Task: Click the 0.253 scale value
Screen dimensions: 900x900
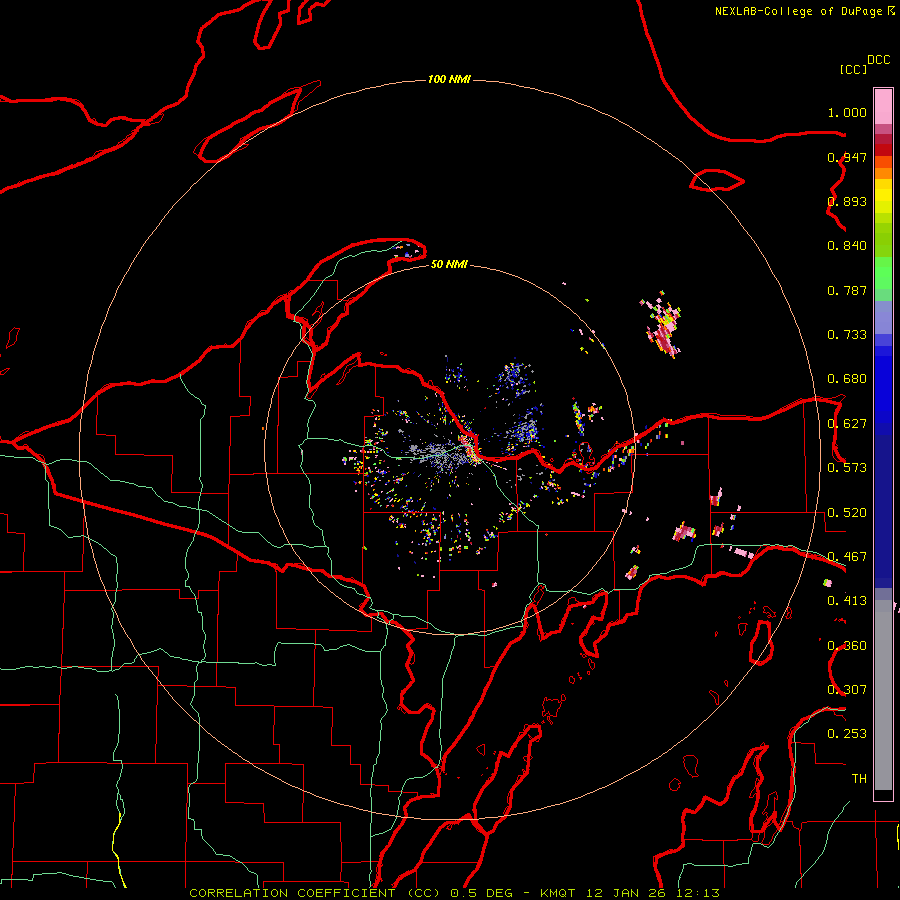Action: (x=847, y=734)
